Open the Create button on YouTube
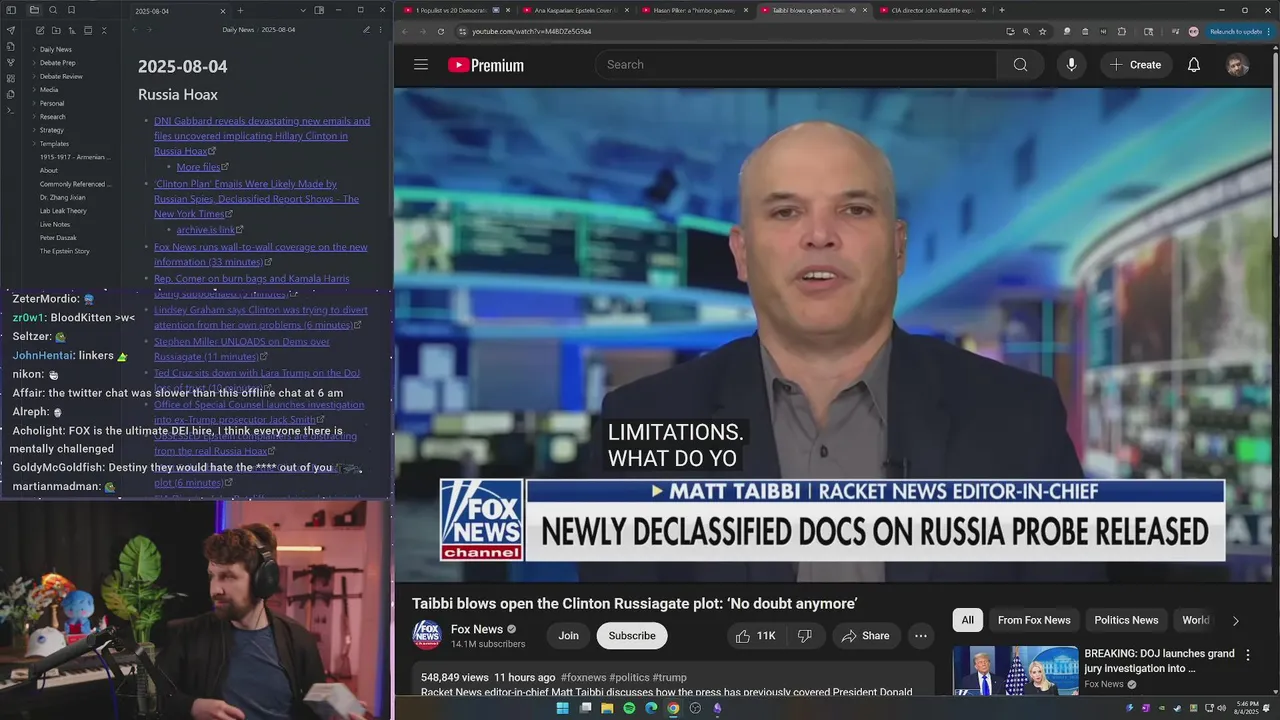The height and width of the screenshot is (720, 1280). 1136,65
